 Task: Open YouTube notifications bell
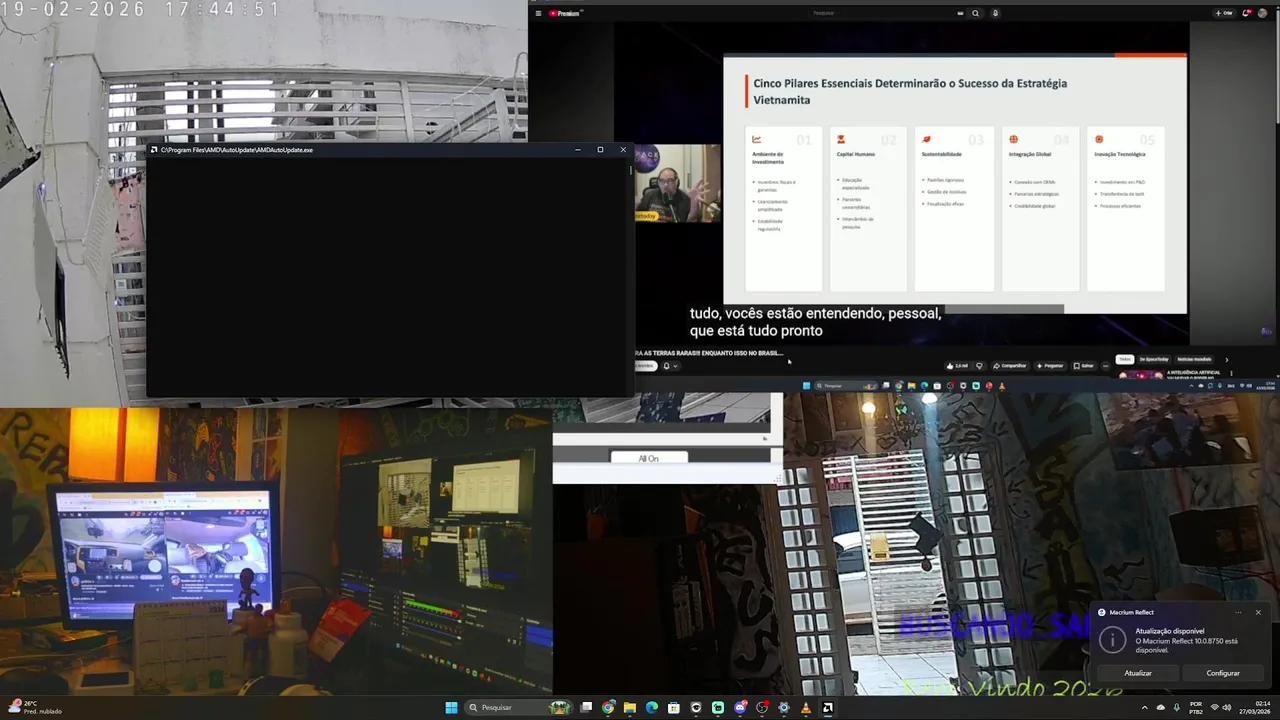click(1247, 13)
